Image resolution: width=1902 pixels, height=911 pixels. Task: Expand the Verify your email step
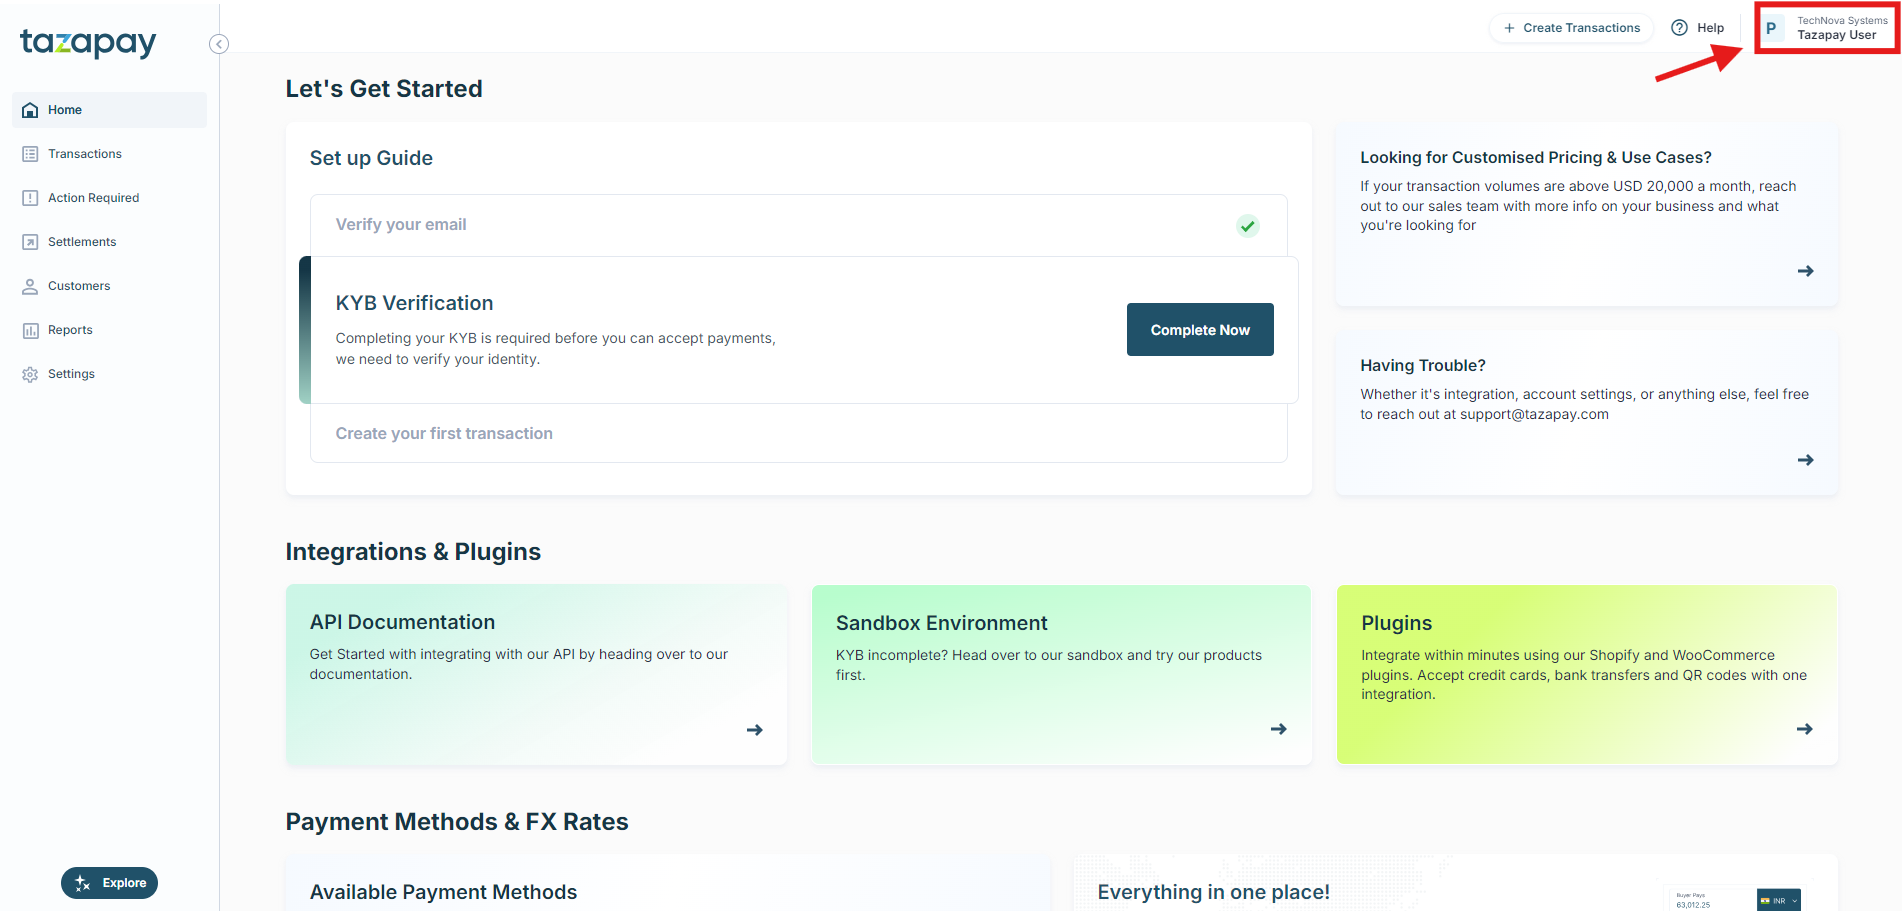(x=798, y=225)
